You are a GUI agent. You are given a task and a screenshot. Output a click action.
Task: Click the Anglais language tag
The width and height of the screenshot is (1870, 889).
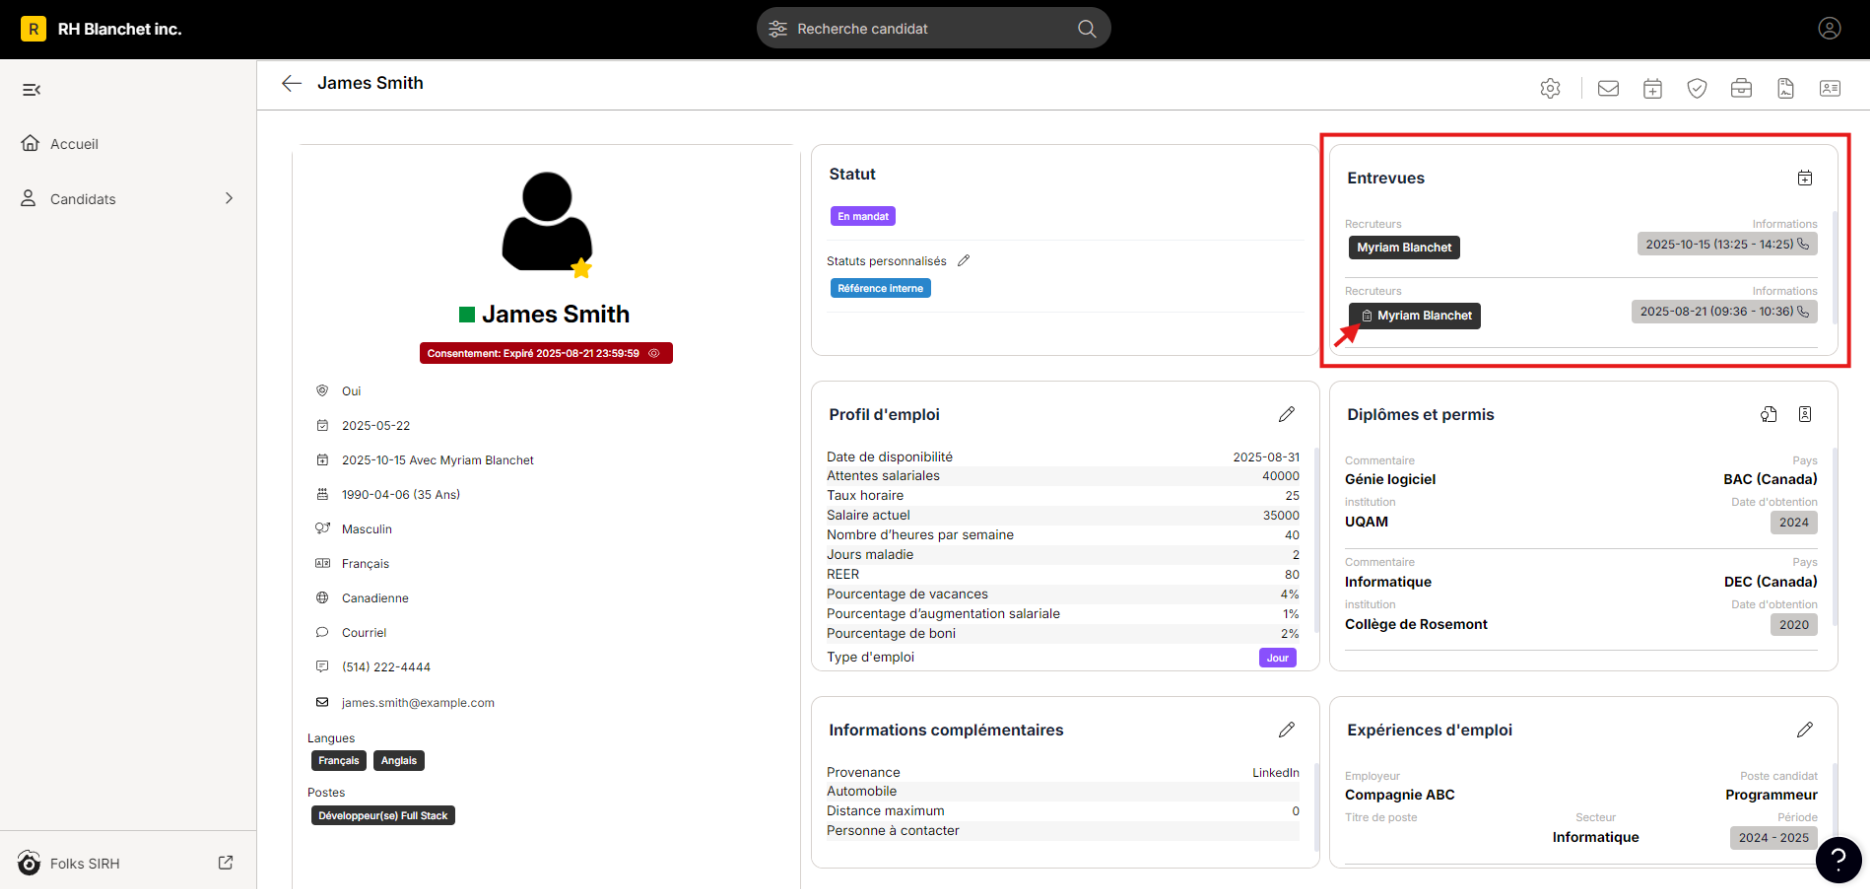point(399,761)
